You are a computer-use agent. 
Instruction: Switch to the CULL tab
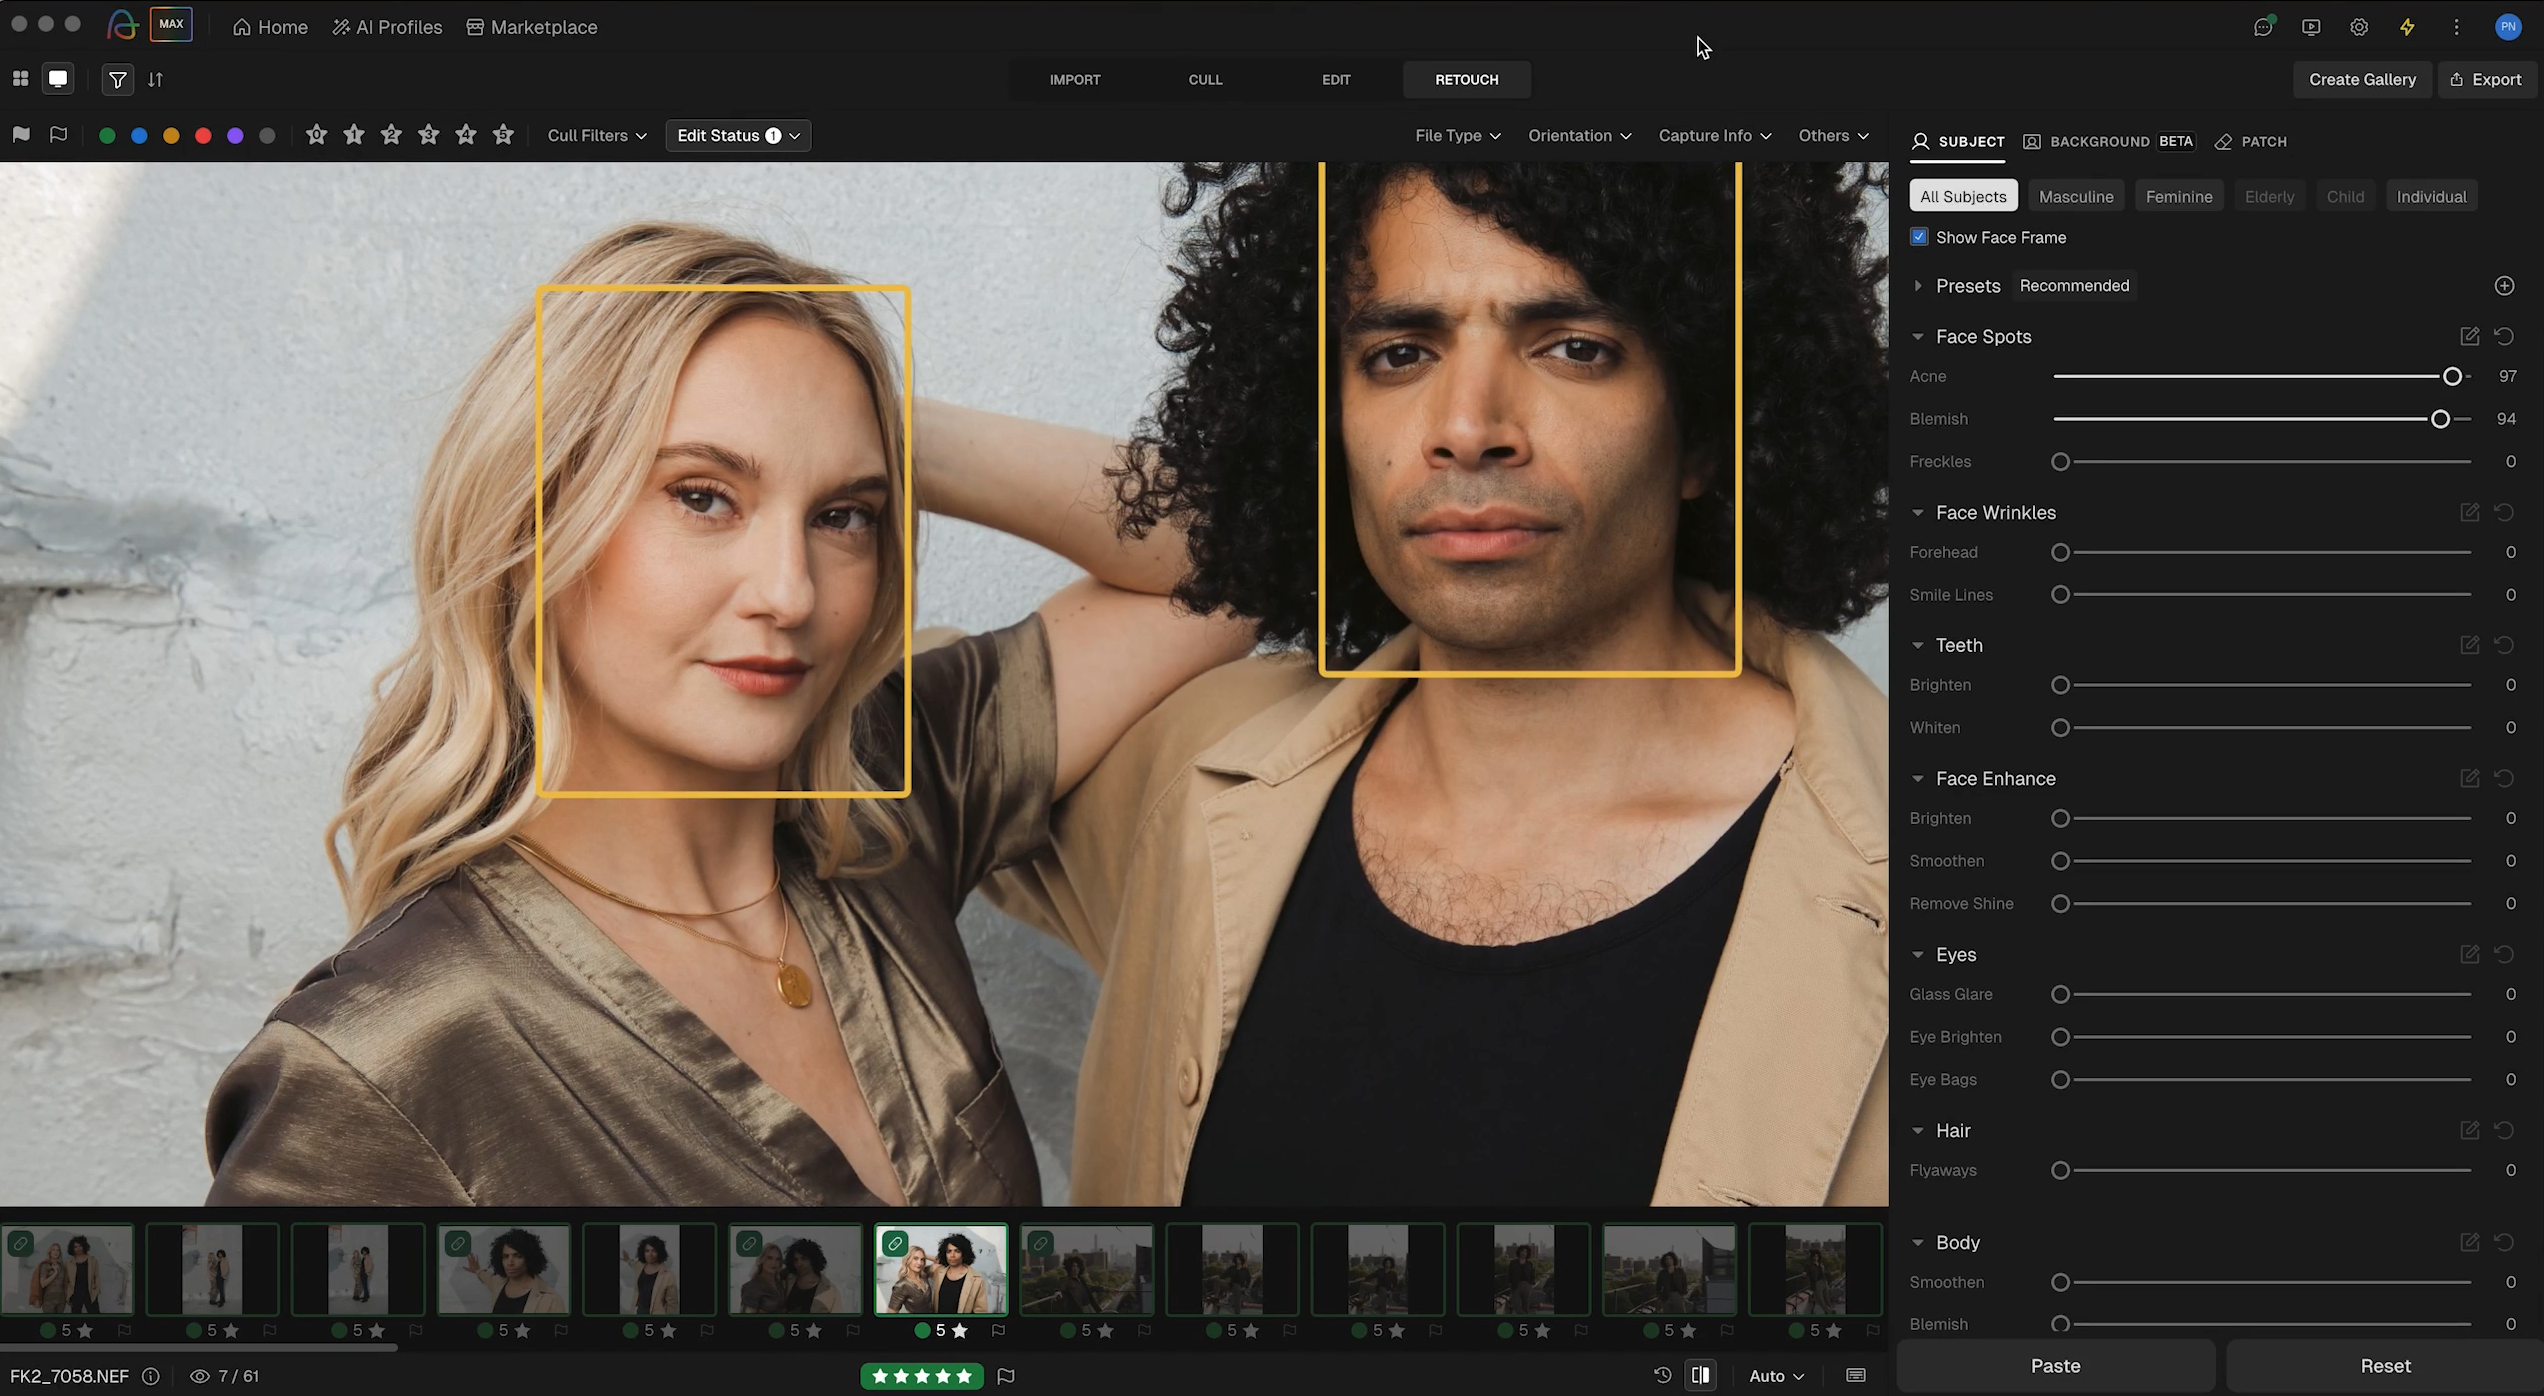[x=1205, y=79]
